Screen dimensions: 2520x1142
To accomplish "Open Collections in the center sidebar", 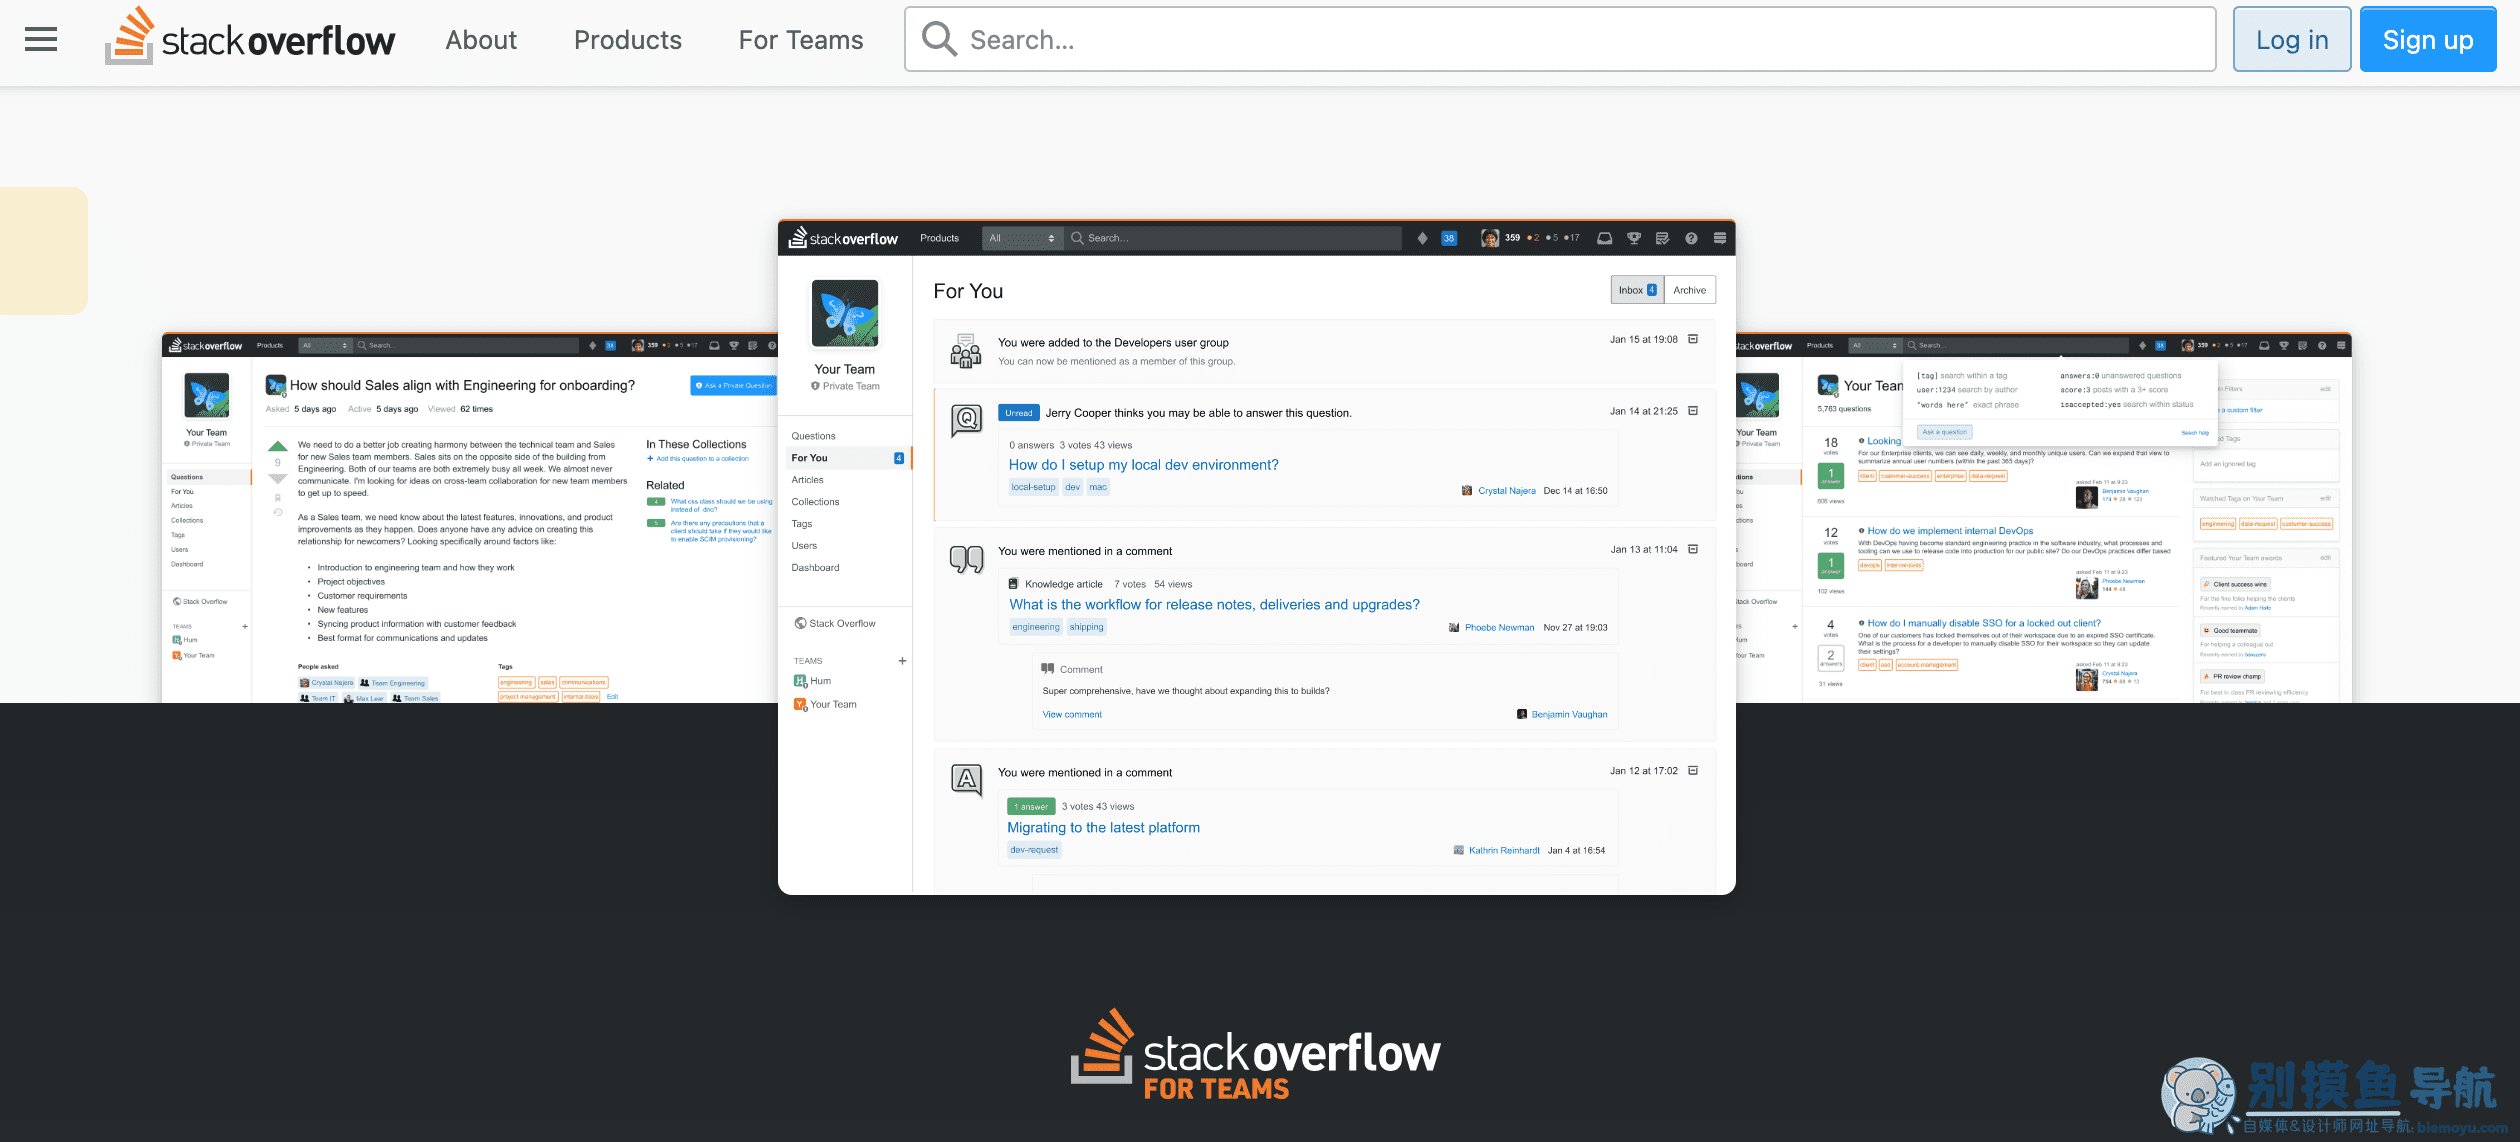I will [x=815, y=502].
